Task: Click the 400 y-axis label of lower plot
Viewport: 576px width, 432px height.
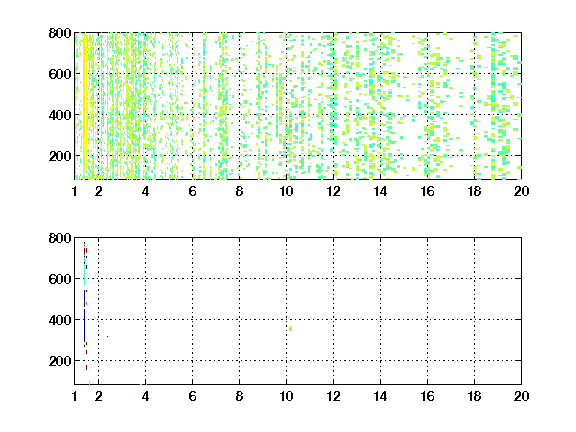Action: pos(60,320)
